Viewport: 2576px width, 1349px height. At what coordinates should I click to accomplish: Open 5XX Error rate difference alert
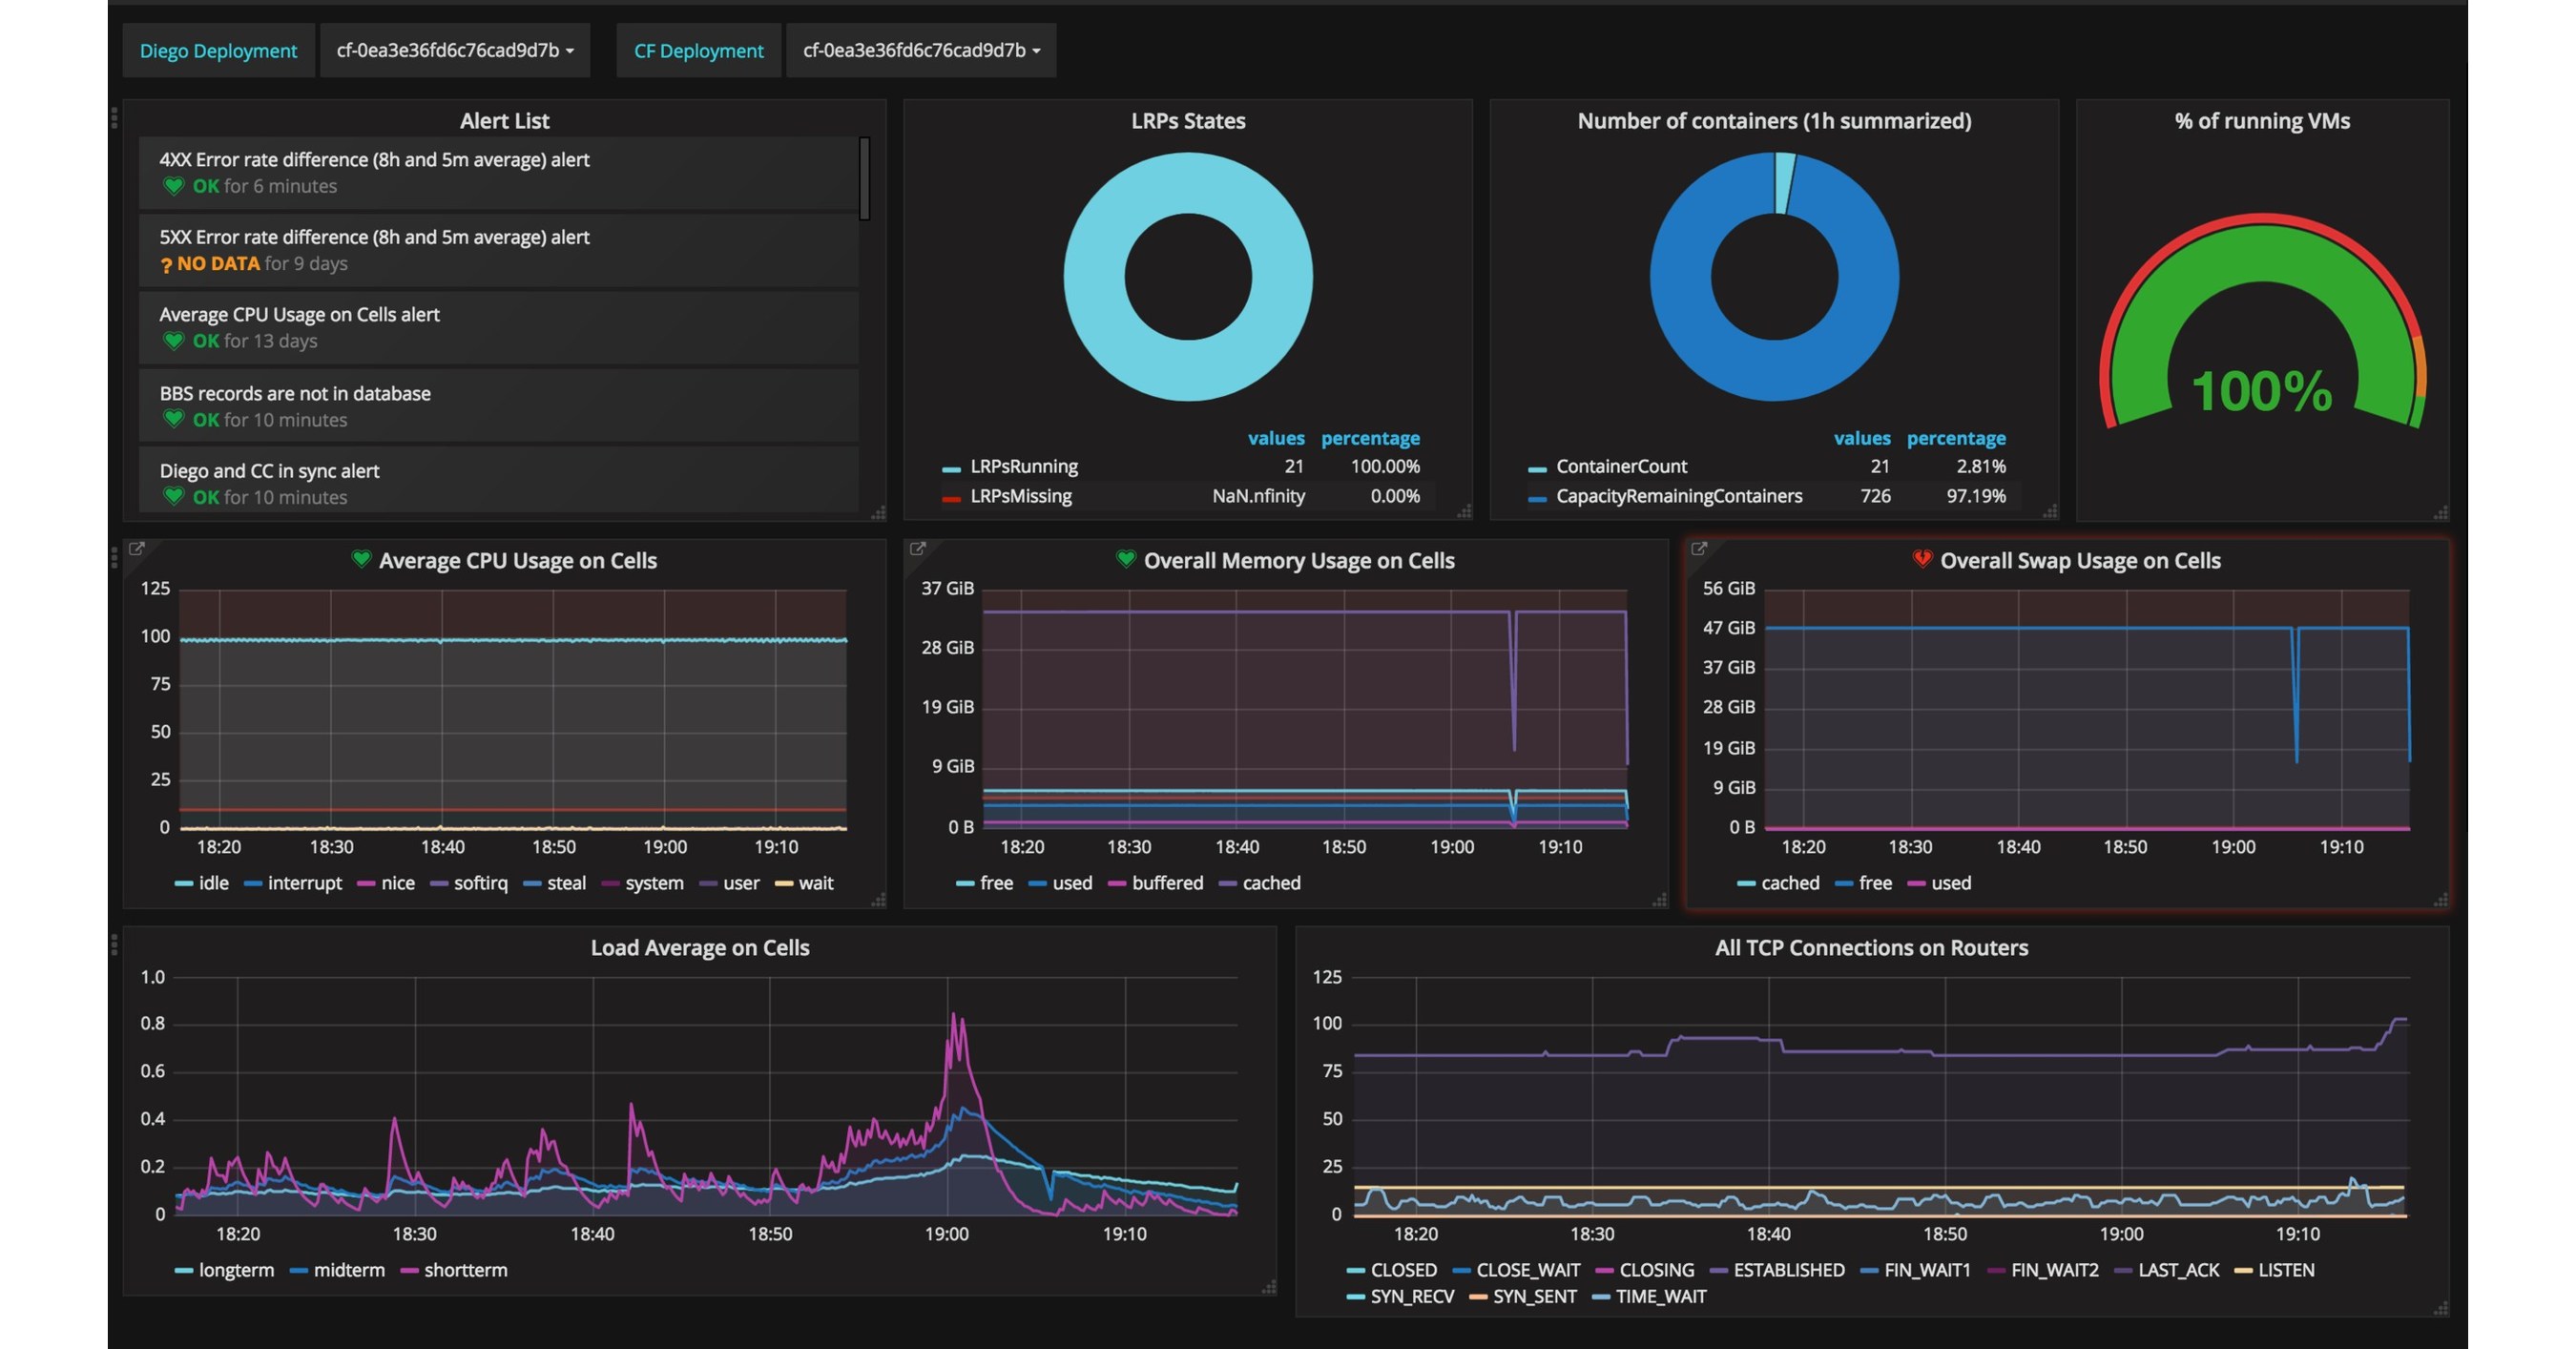click(498, 250)
